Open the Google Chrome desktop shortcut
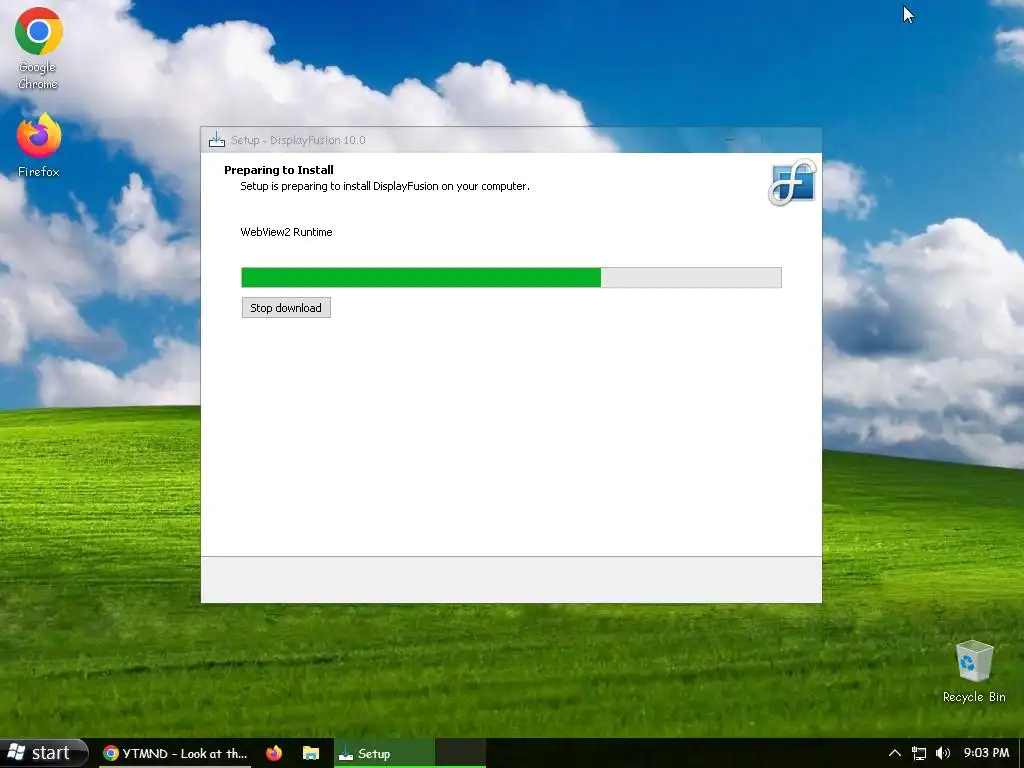Image resolution: width=1024 pixels, height=768 pixels. (x=38, y=48)
